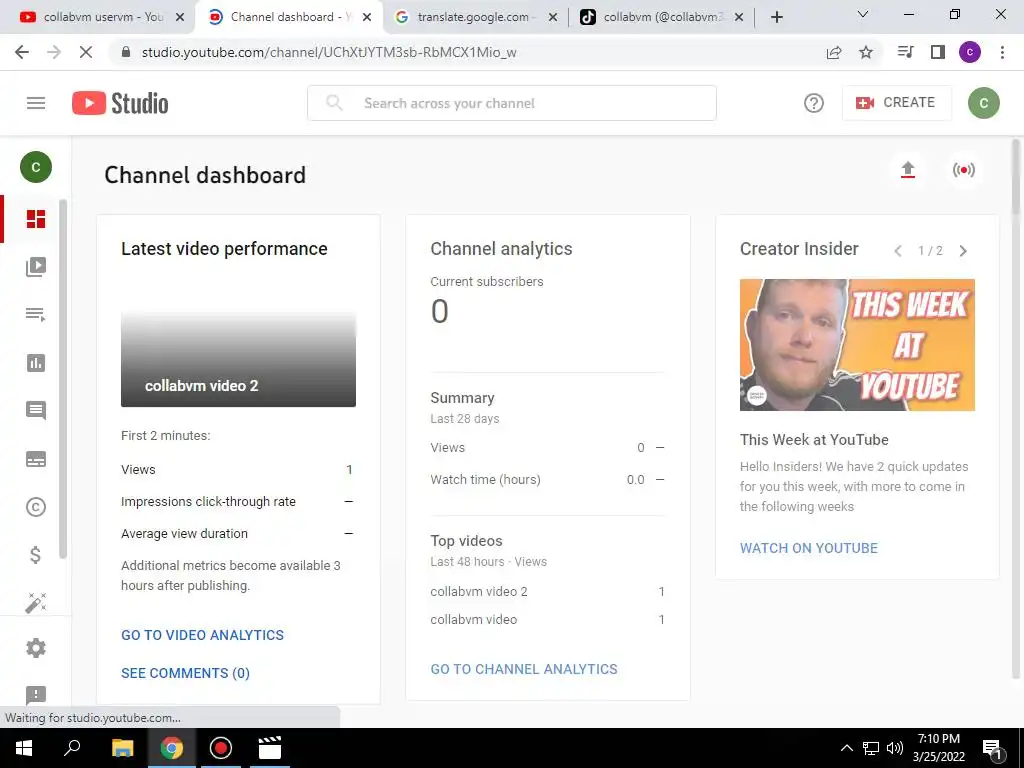
Task: Click the CREATE button
Action: (x=896, y=103)
